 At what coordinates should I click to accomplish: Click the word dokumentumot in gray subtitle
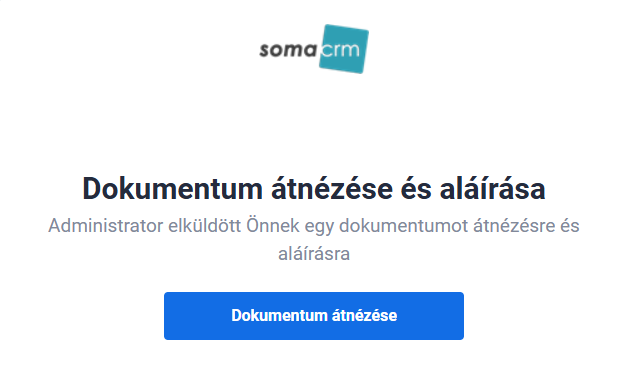click(x=403, y=226)
